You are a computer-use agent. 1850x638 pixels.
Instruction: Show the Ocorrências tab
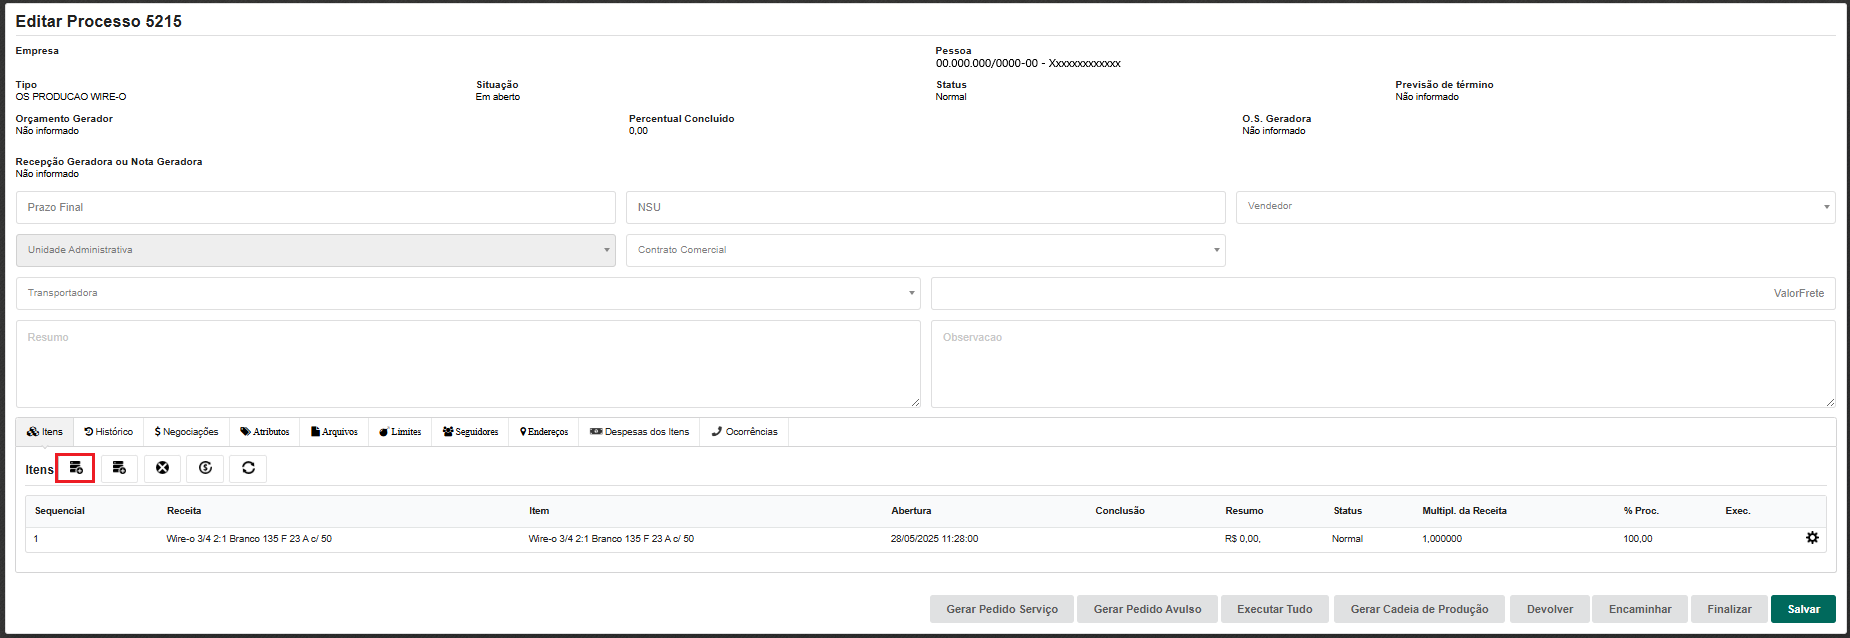(744, 432)
